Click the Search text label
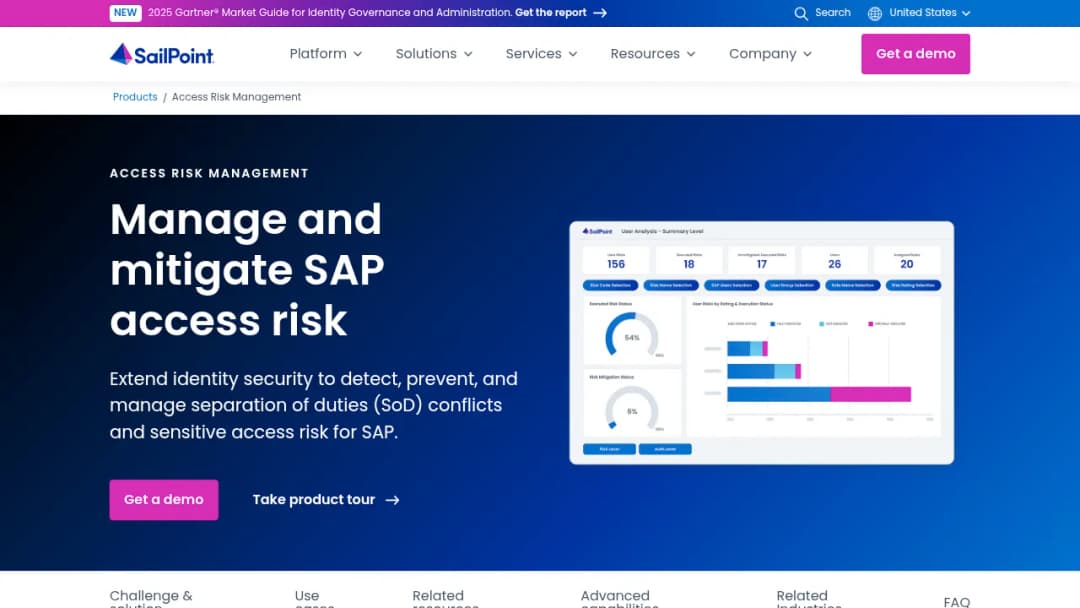 pos(832,13)
